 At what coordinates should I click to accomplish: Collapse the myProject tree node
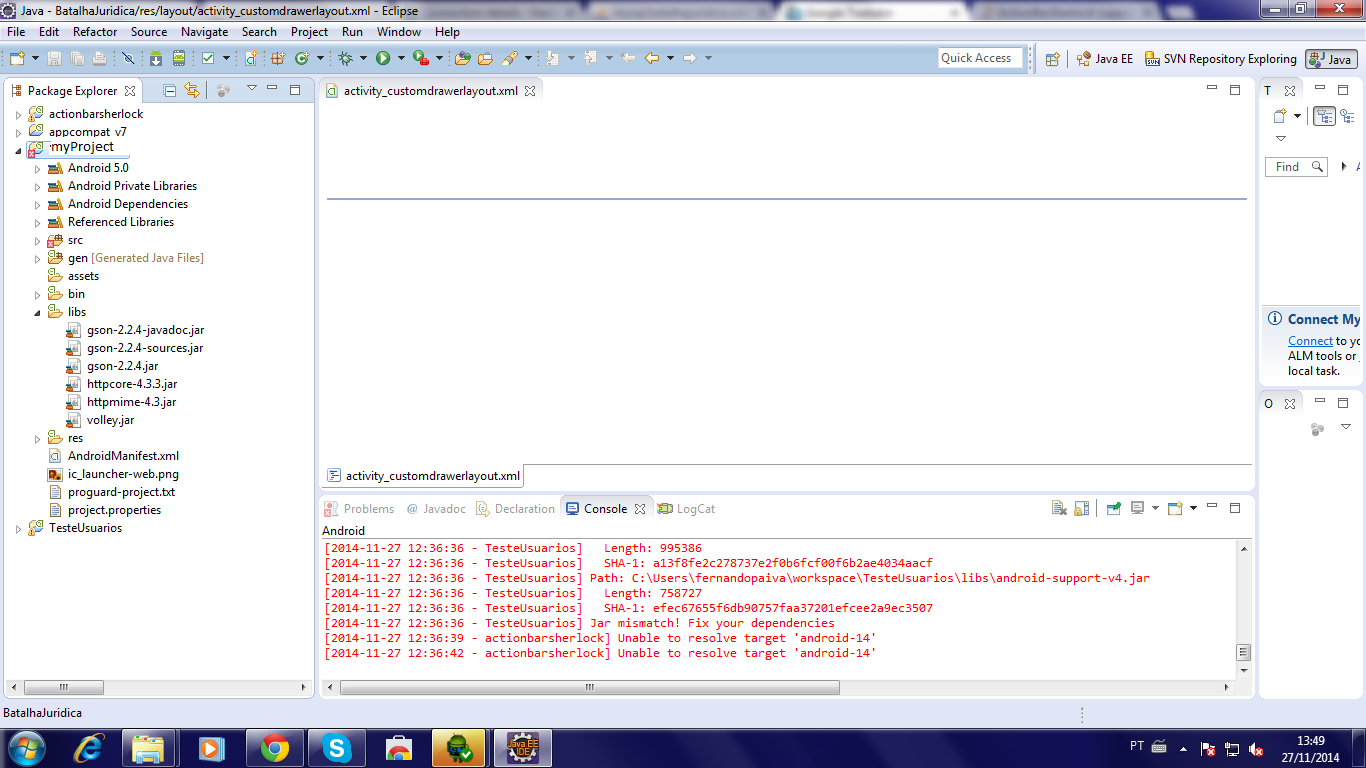(x=18, y=150)
